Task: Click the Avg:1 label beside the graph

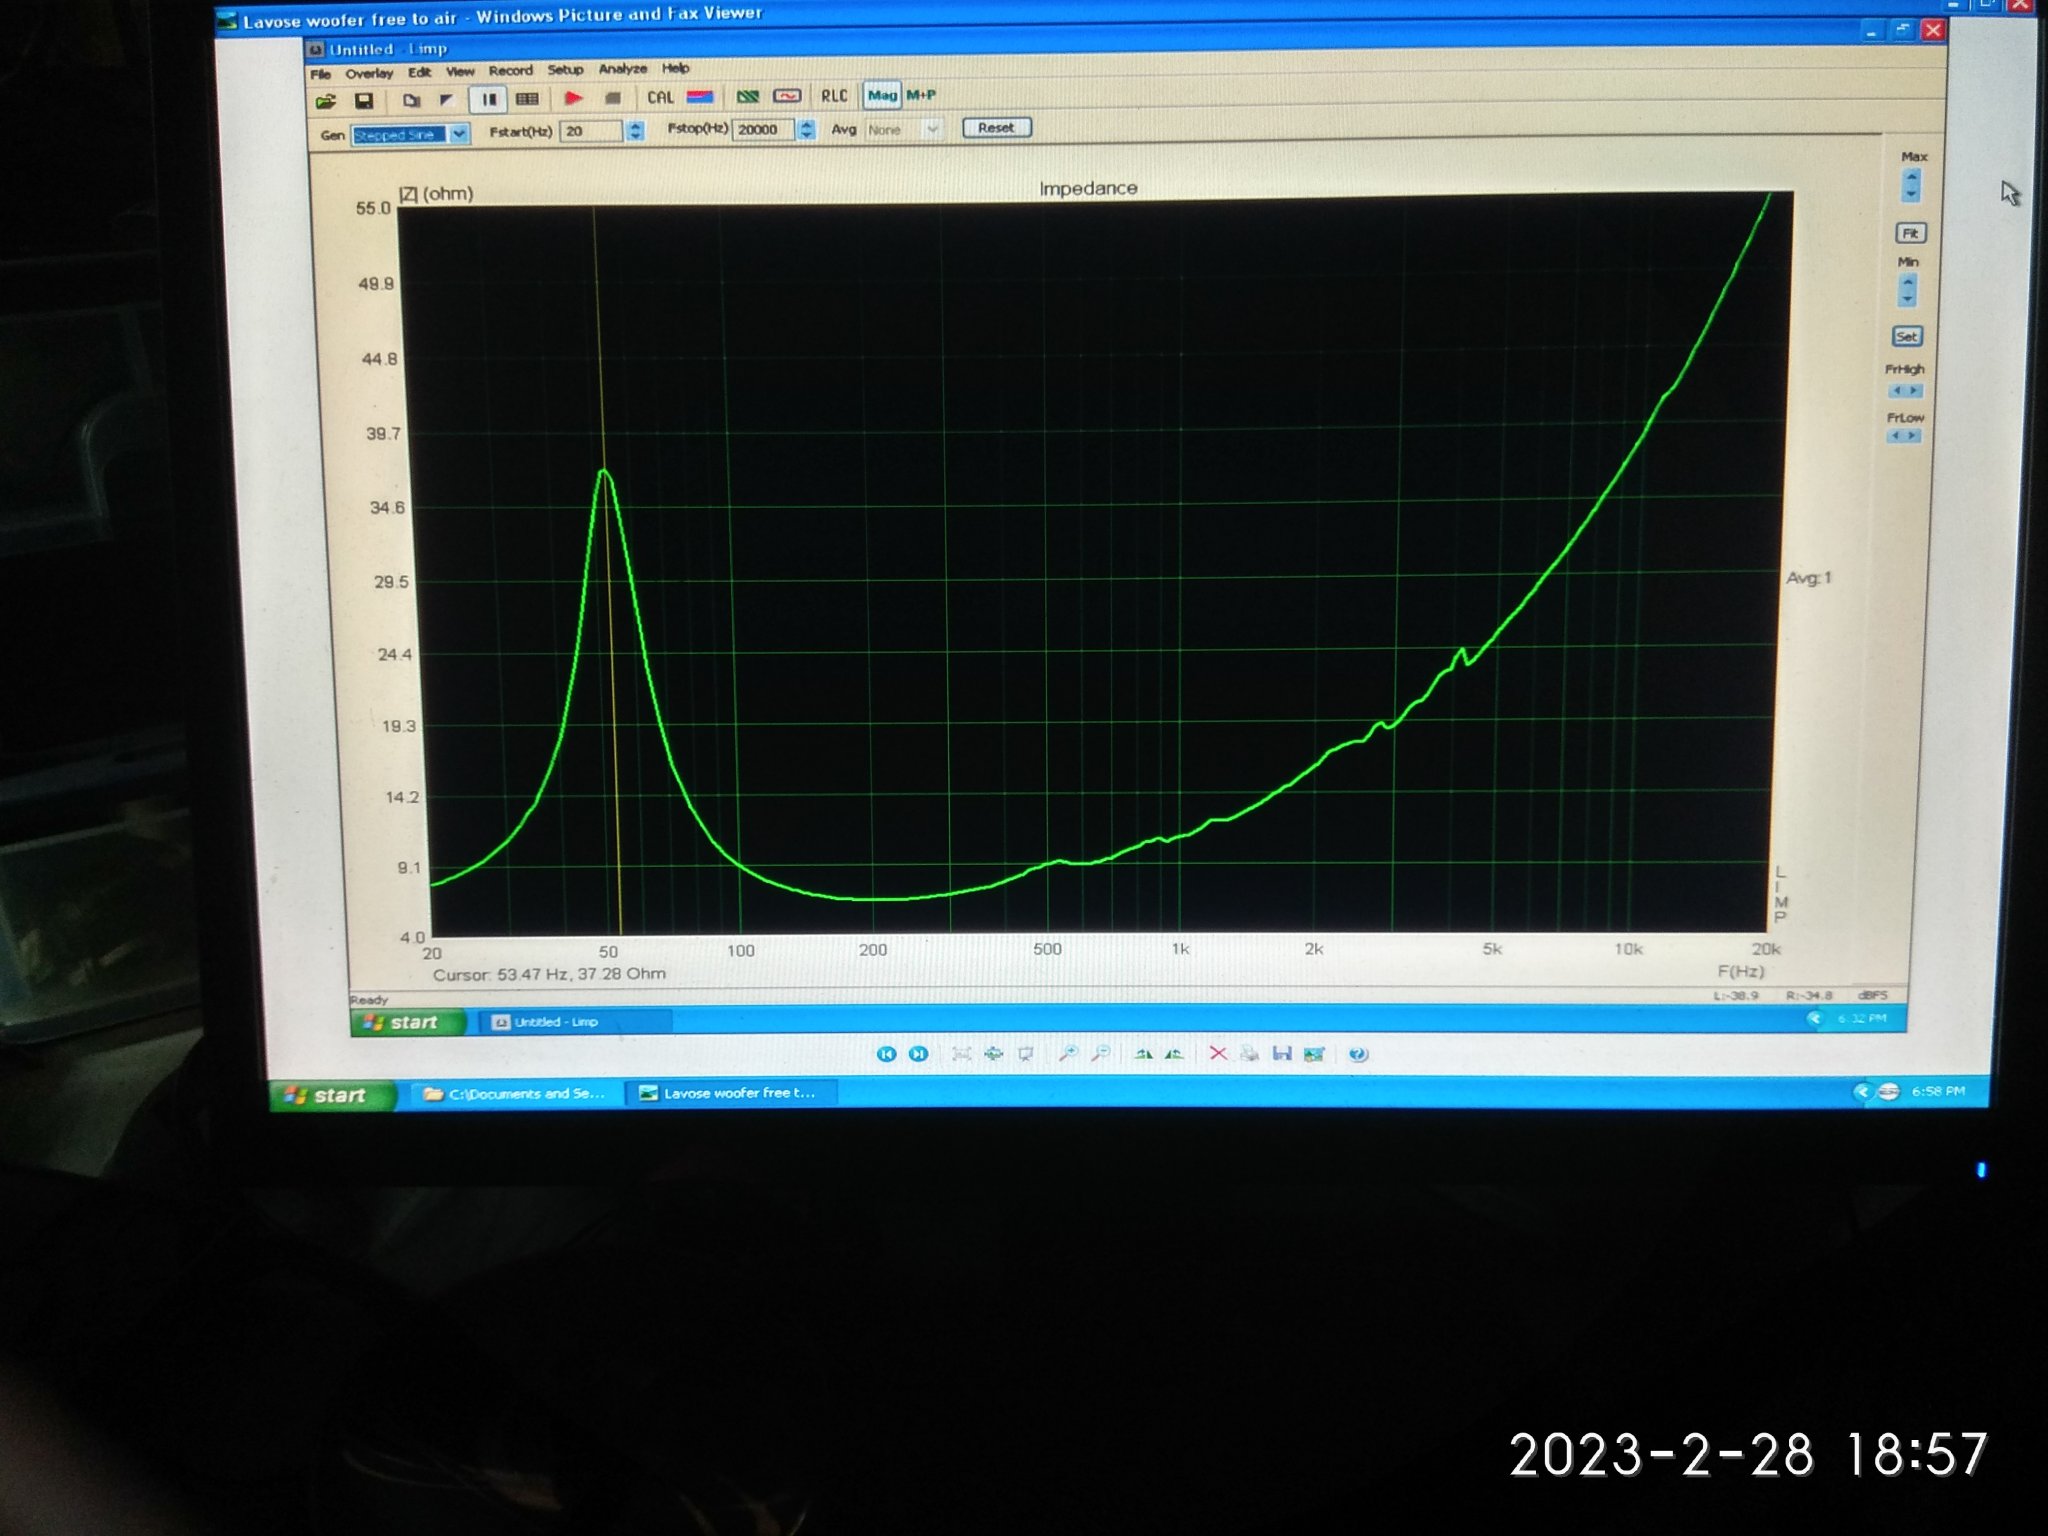Action: click(x=1808, y=577)
